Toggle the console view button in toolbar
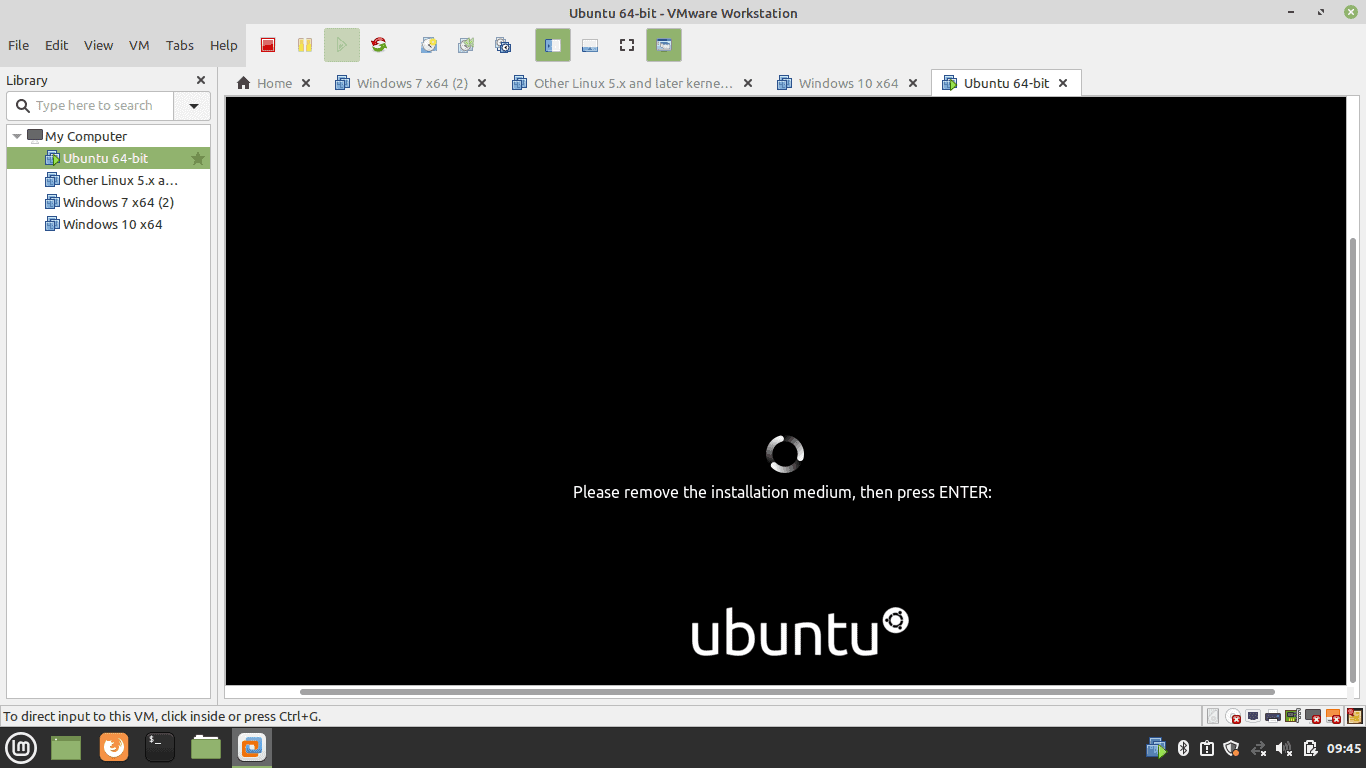Image resolution: width=1366 pixels, height=768 pixels. pos(664,45)
